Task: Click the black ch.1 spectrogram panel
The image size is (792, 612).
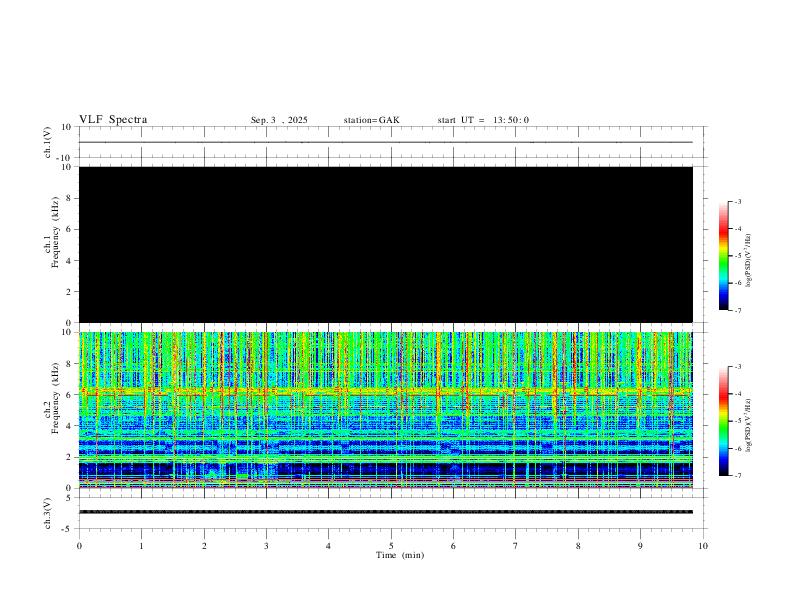Action: coord(386,244)
